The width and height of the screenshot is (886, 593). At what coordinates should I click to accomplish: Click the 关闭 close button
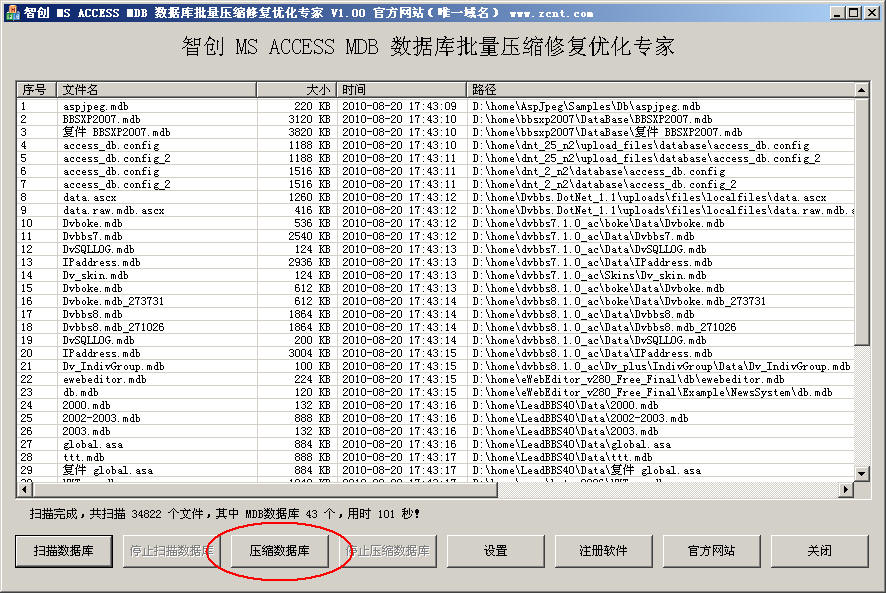click(819, 551)
